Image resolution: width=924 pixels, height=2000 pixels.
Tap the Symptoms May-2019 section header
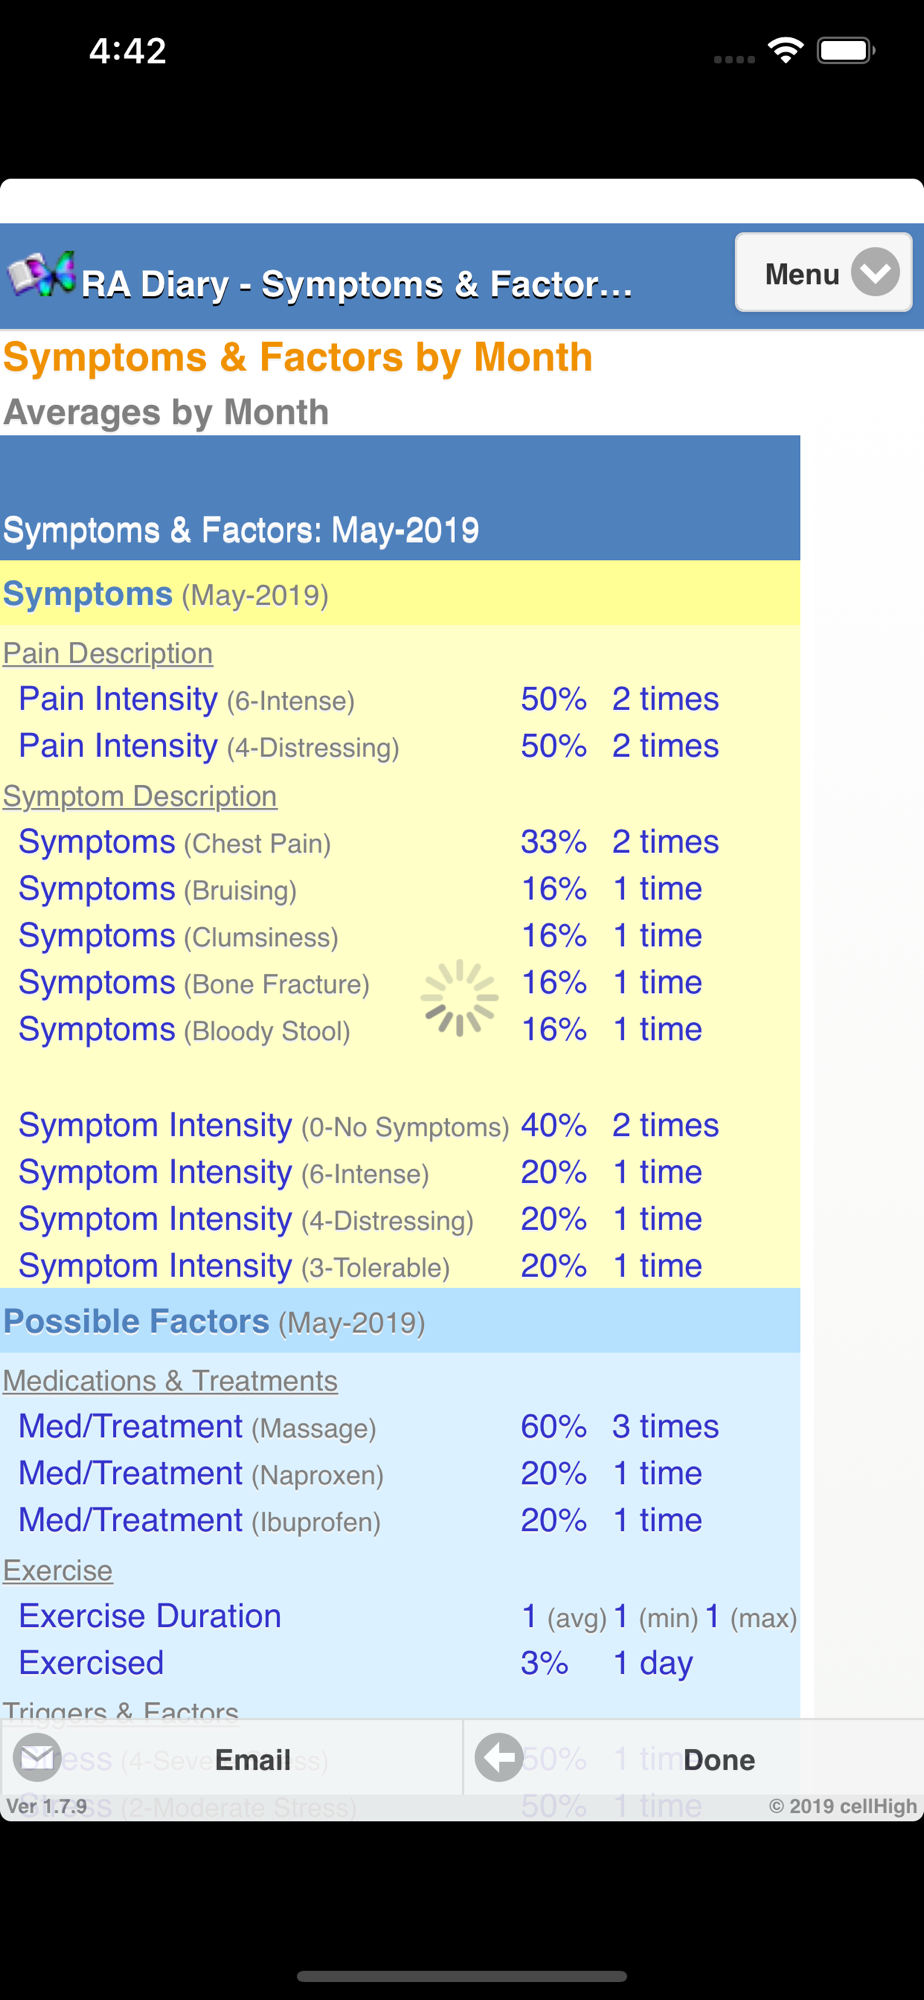pos(166,594)
